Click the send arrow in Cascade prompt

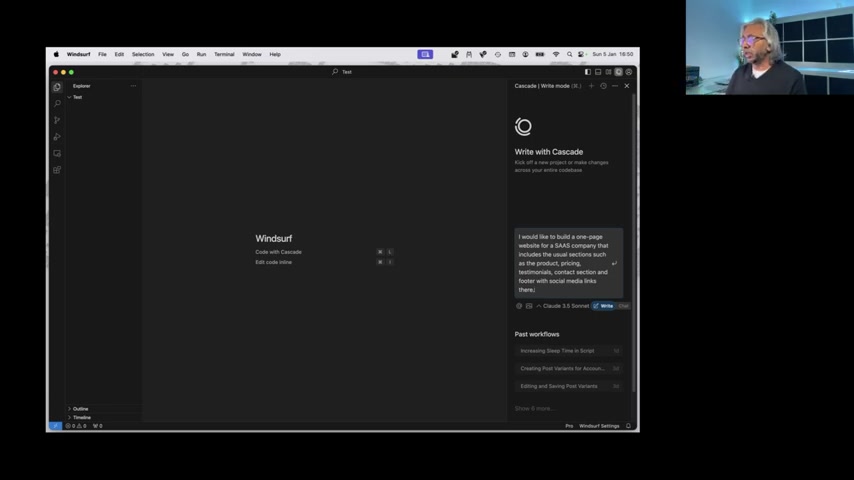(614, 263)
